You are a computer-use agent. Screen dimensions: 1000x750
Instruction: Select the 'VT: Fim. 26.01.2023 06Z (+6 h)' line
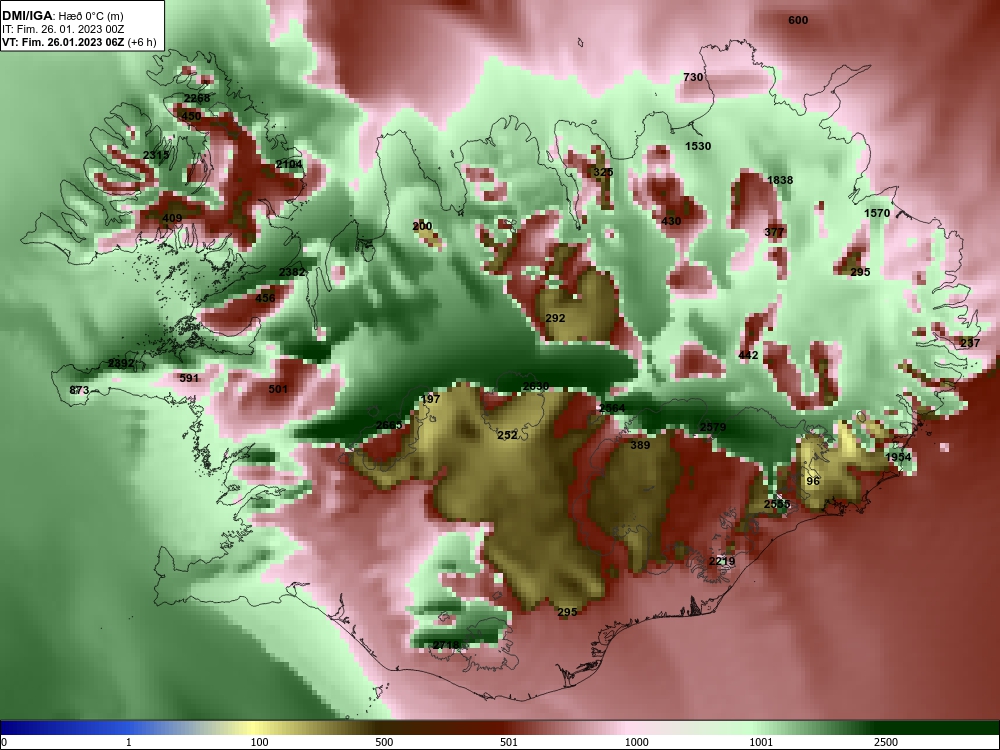coord(79,42)
